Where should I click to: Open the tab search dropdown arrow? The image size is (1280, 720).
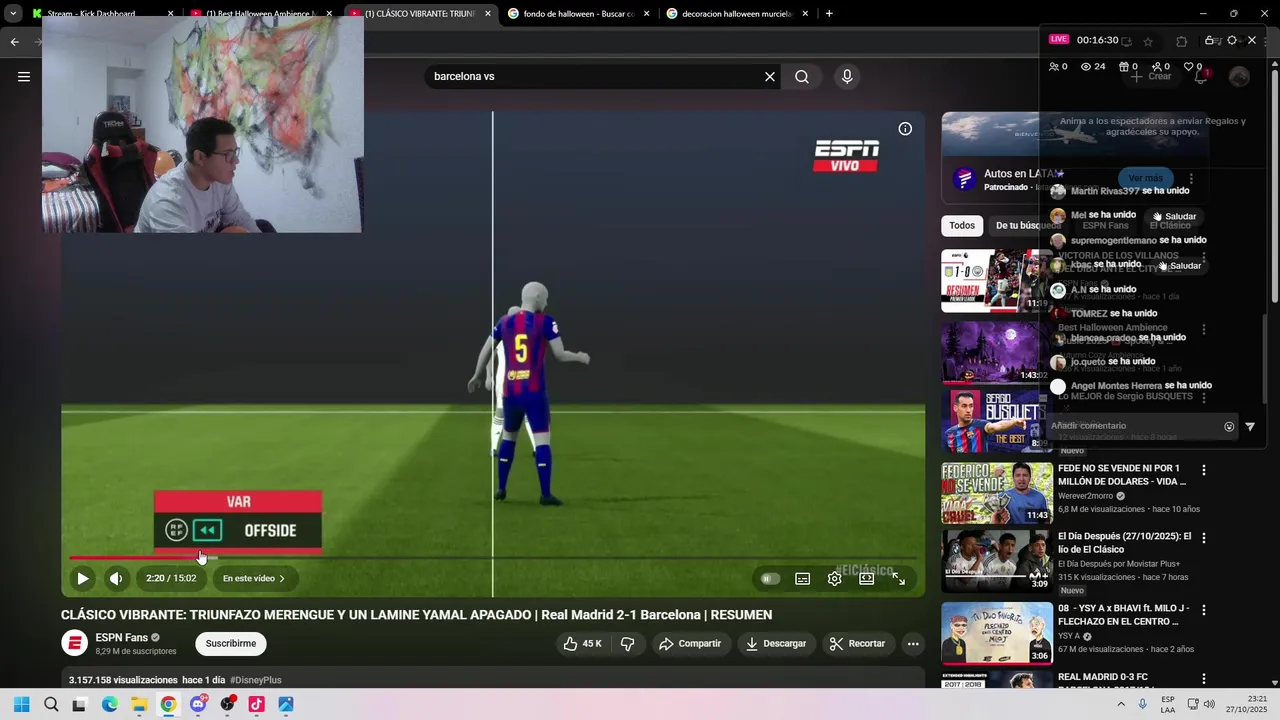(12, 14)
